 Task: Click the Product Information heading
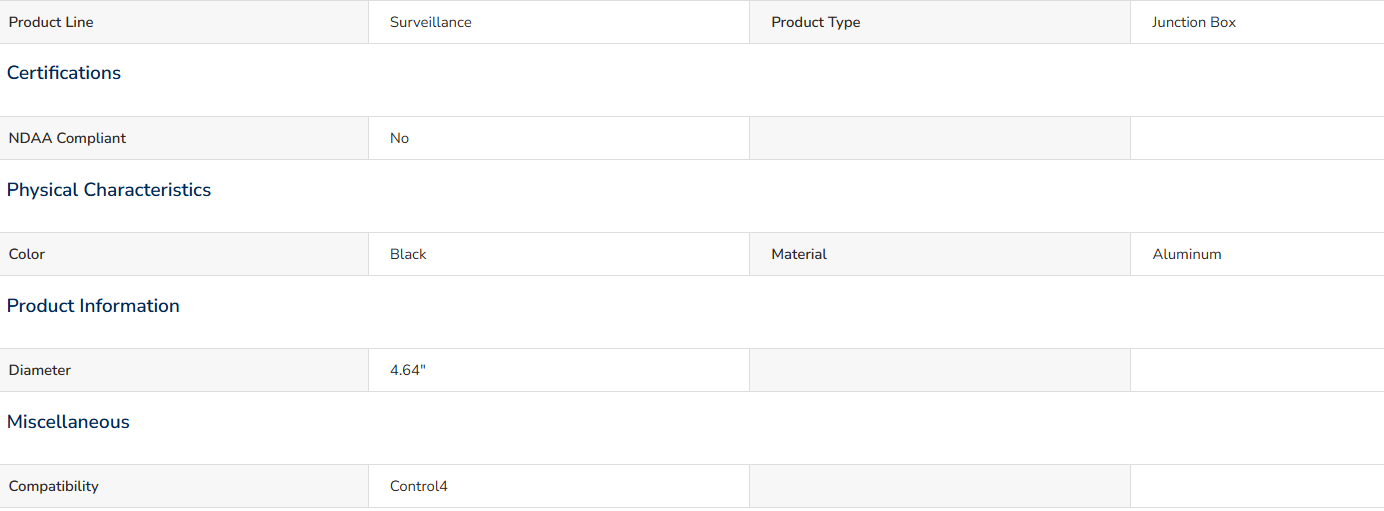[93, 306]
